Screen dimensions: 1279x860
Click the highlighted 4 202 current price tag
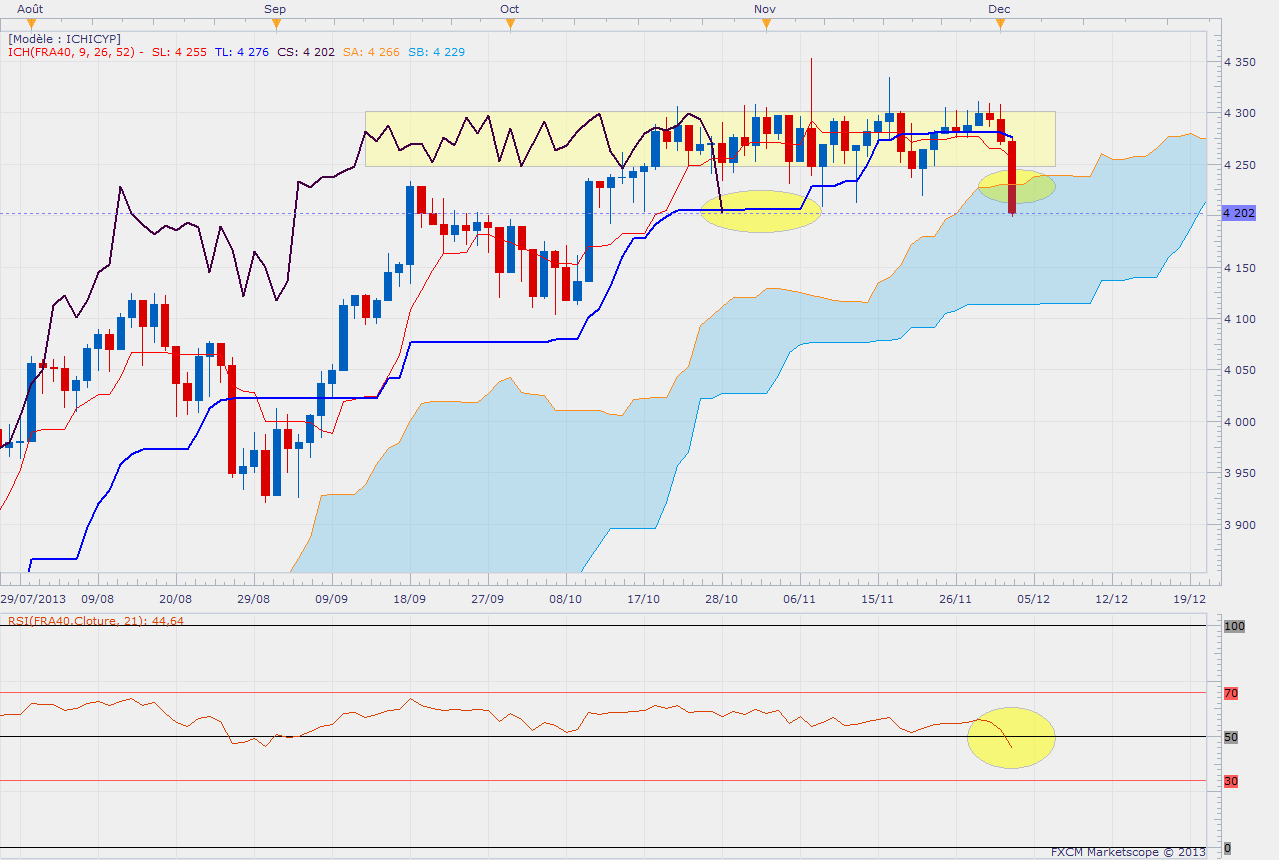click(1240, 213)
